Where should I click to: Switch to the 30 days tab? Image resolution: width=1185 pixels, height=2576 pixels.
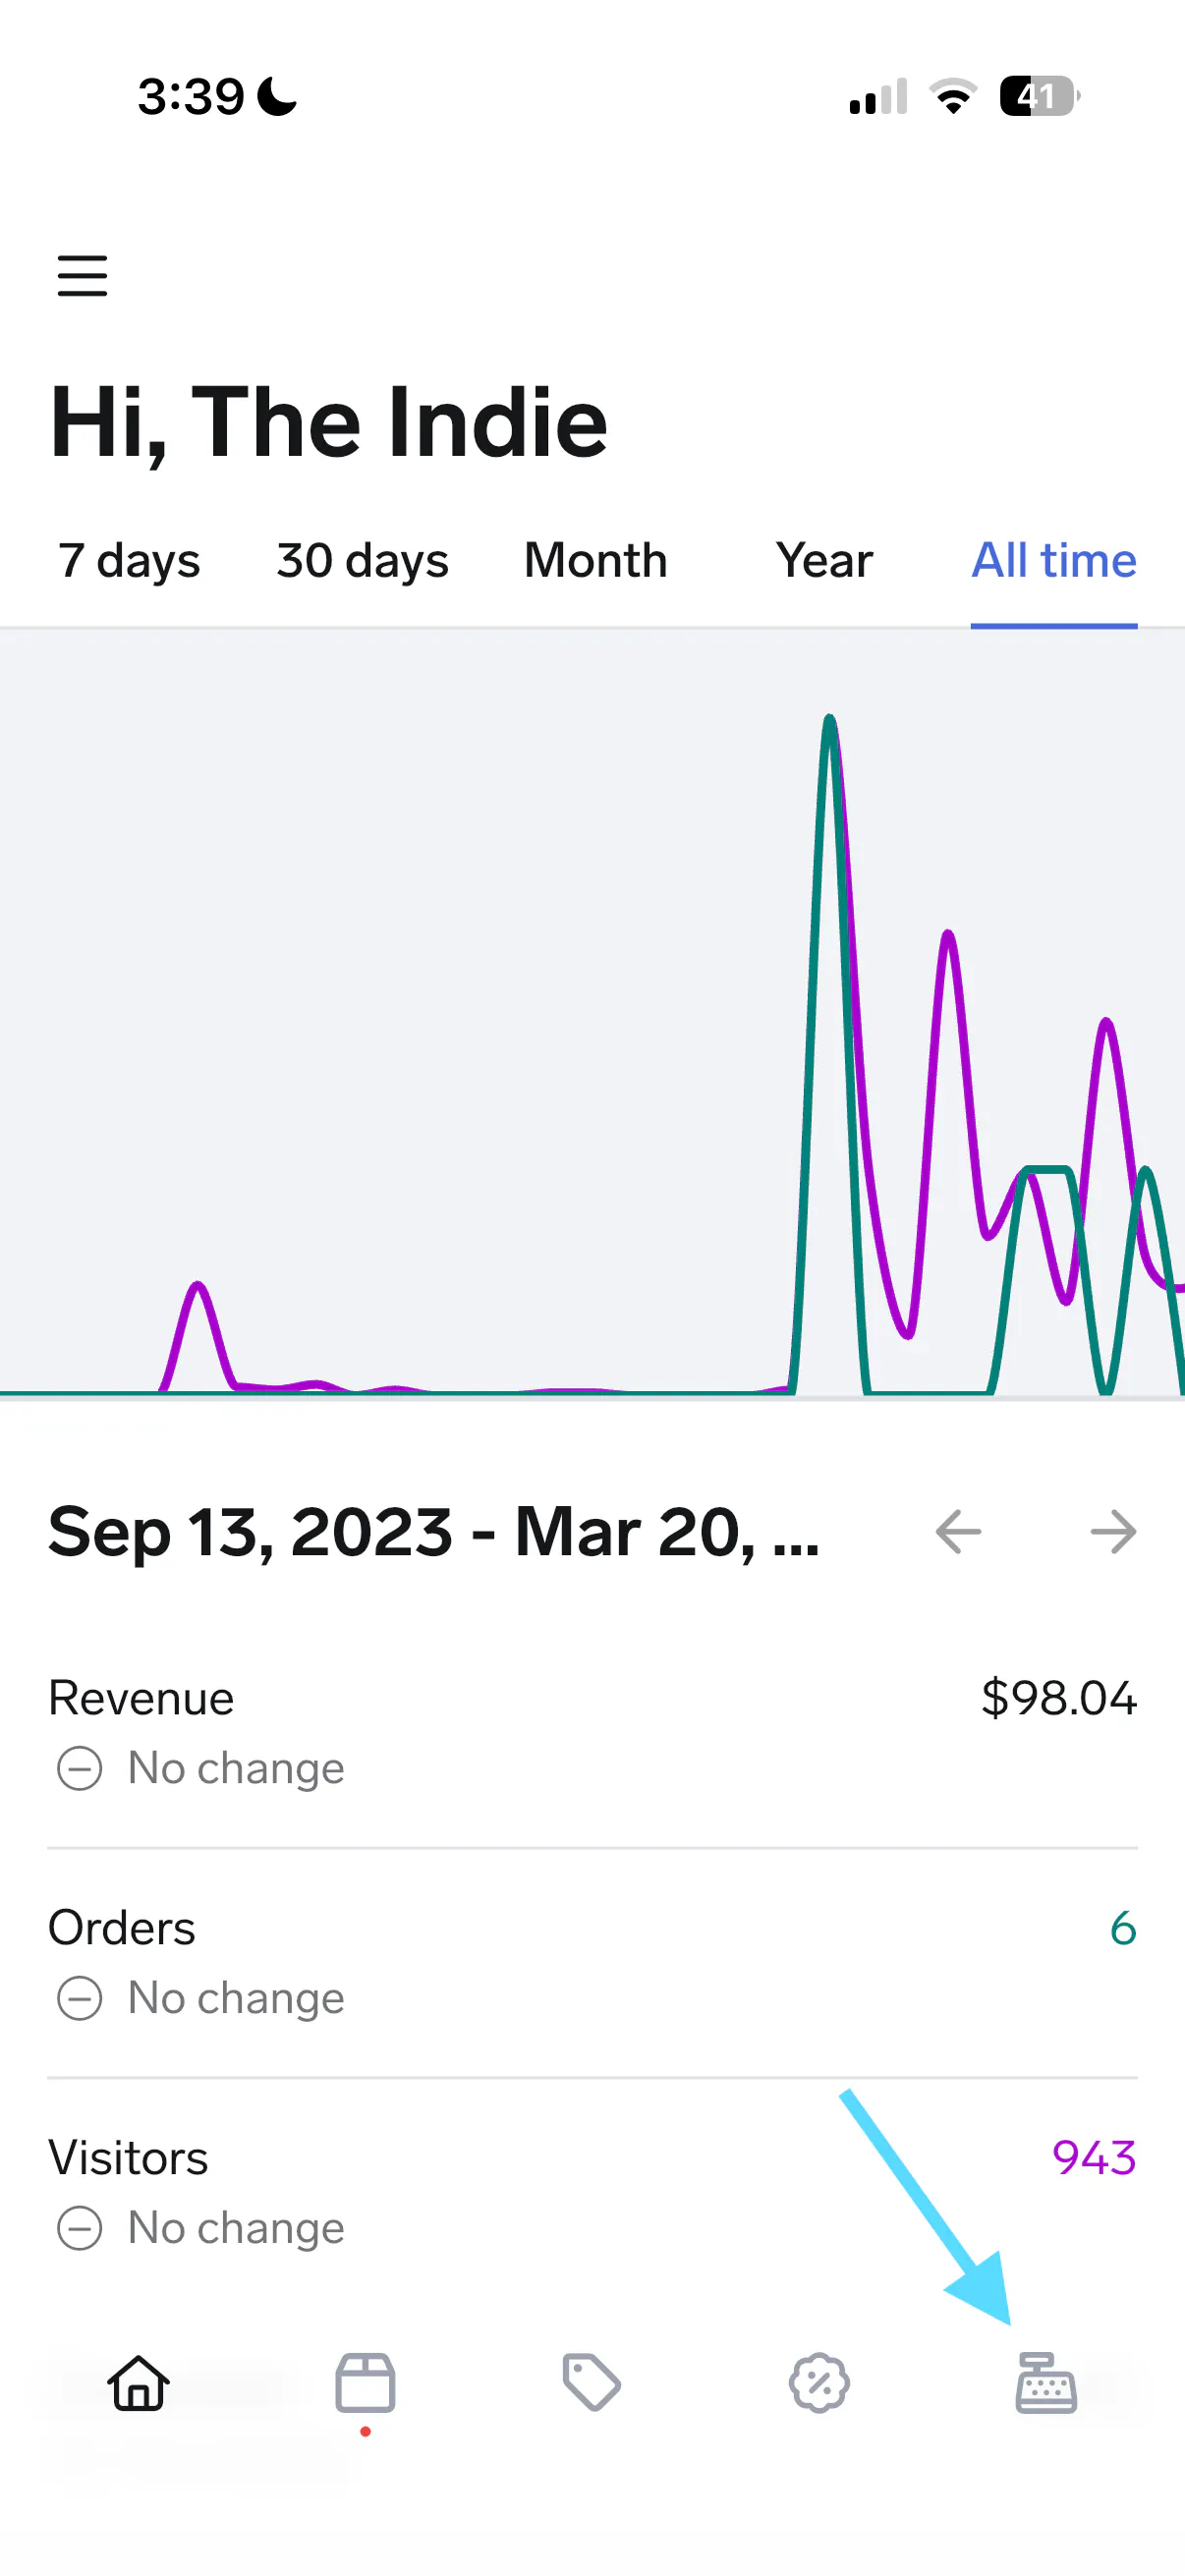pyautogui.click(x=362, y=561)
